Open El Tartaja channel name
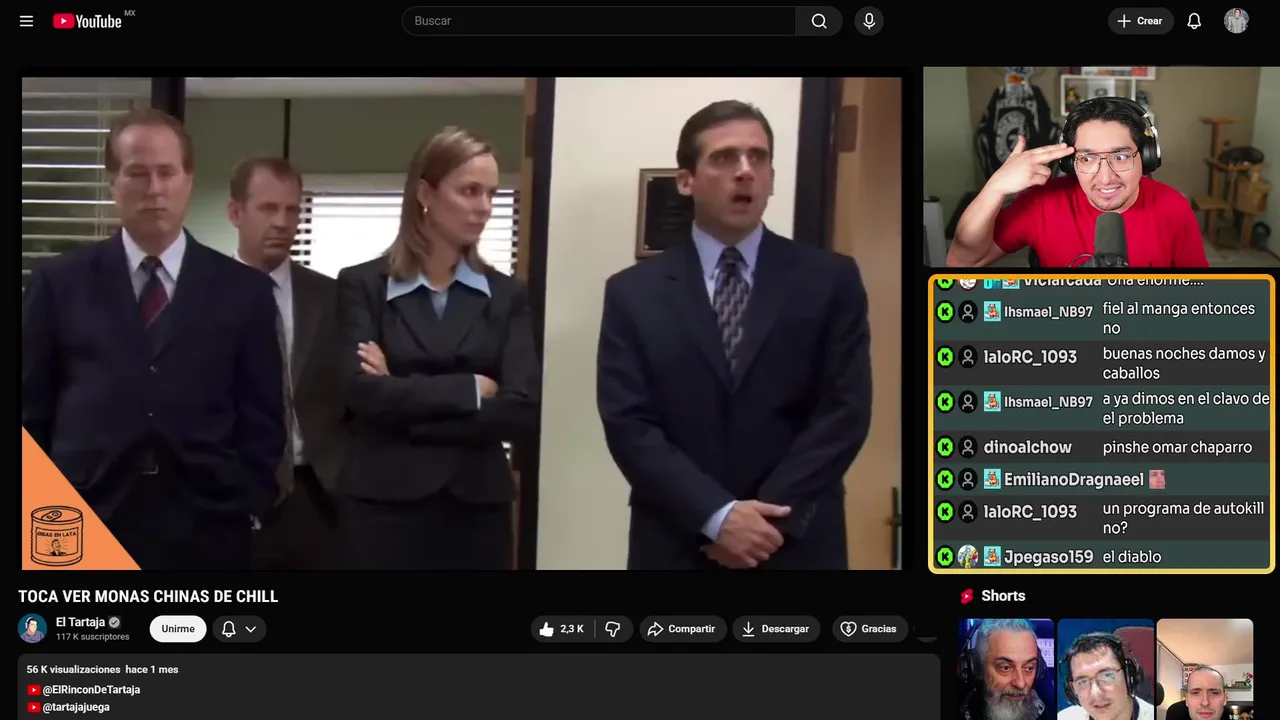Screen dimensions: 1280x720 tap(80, 622)
